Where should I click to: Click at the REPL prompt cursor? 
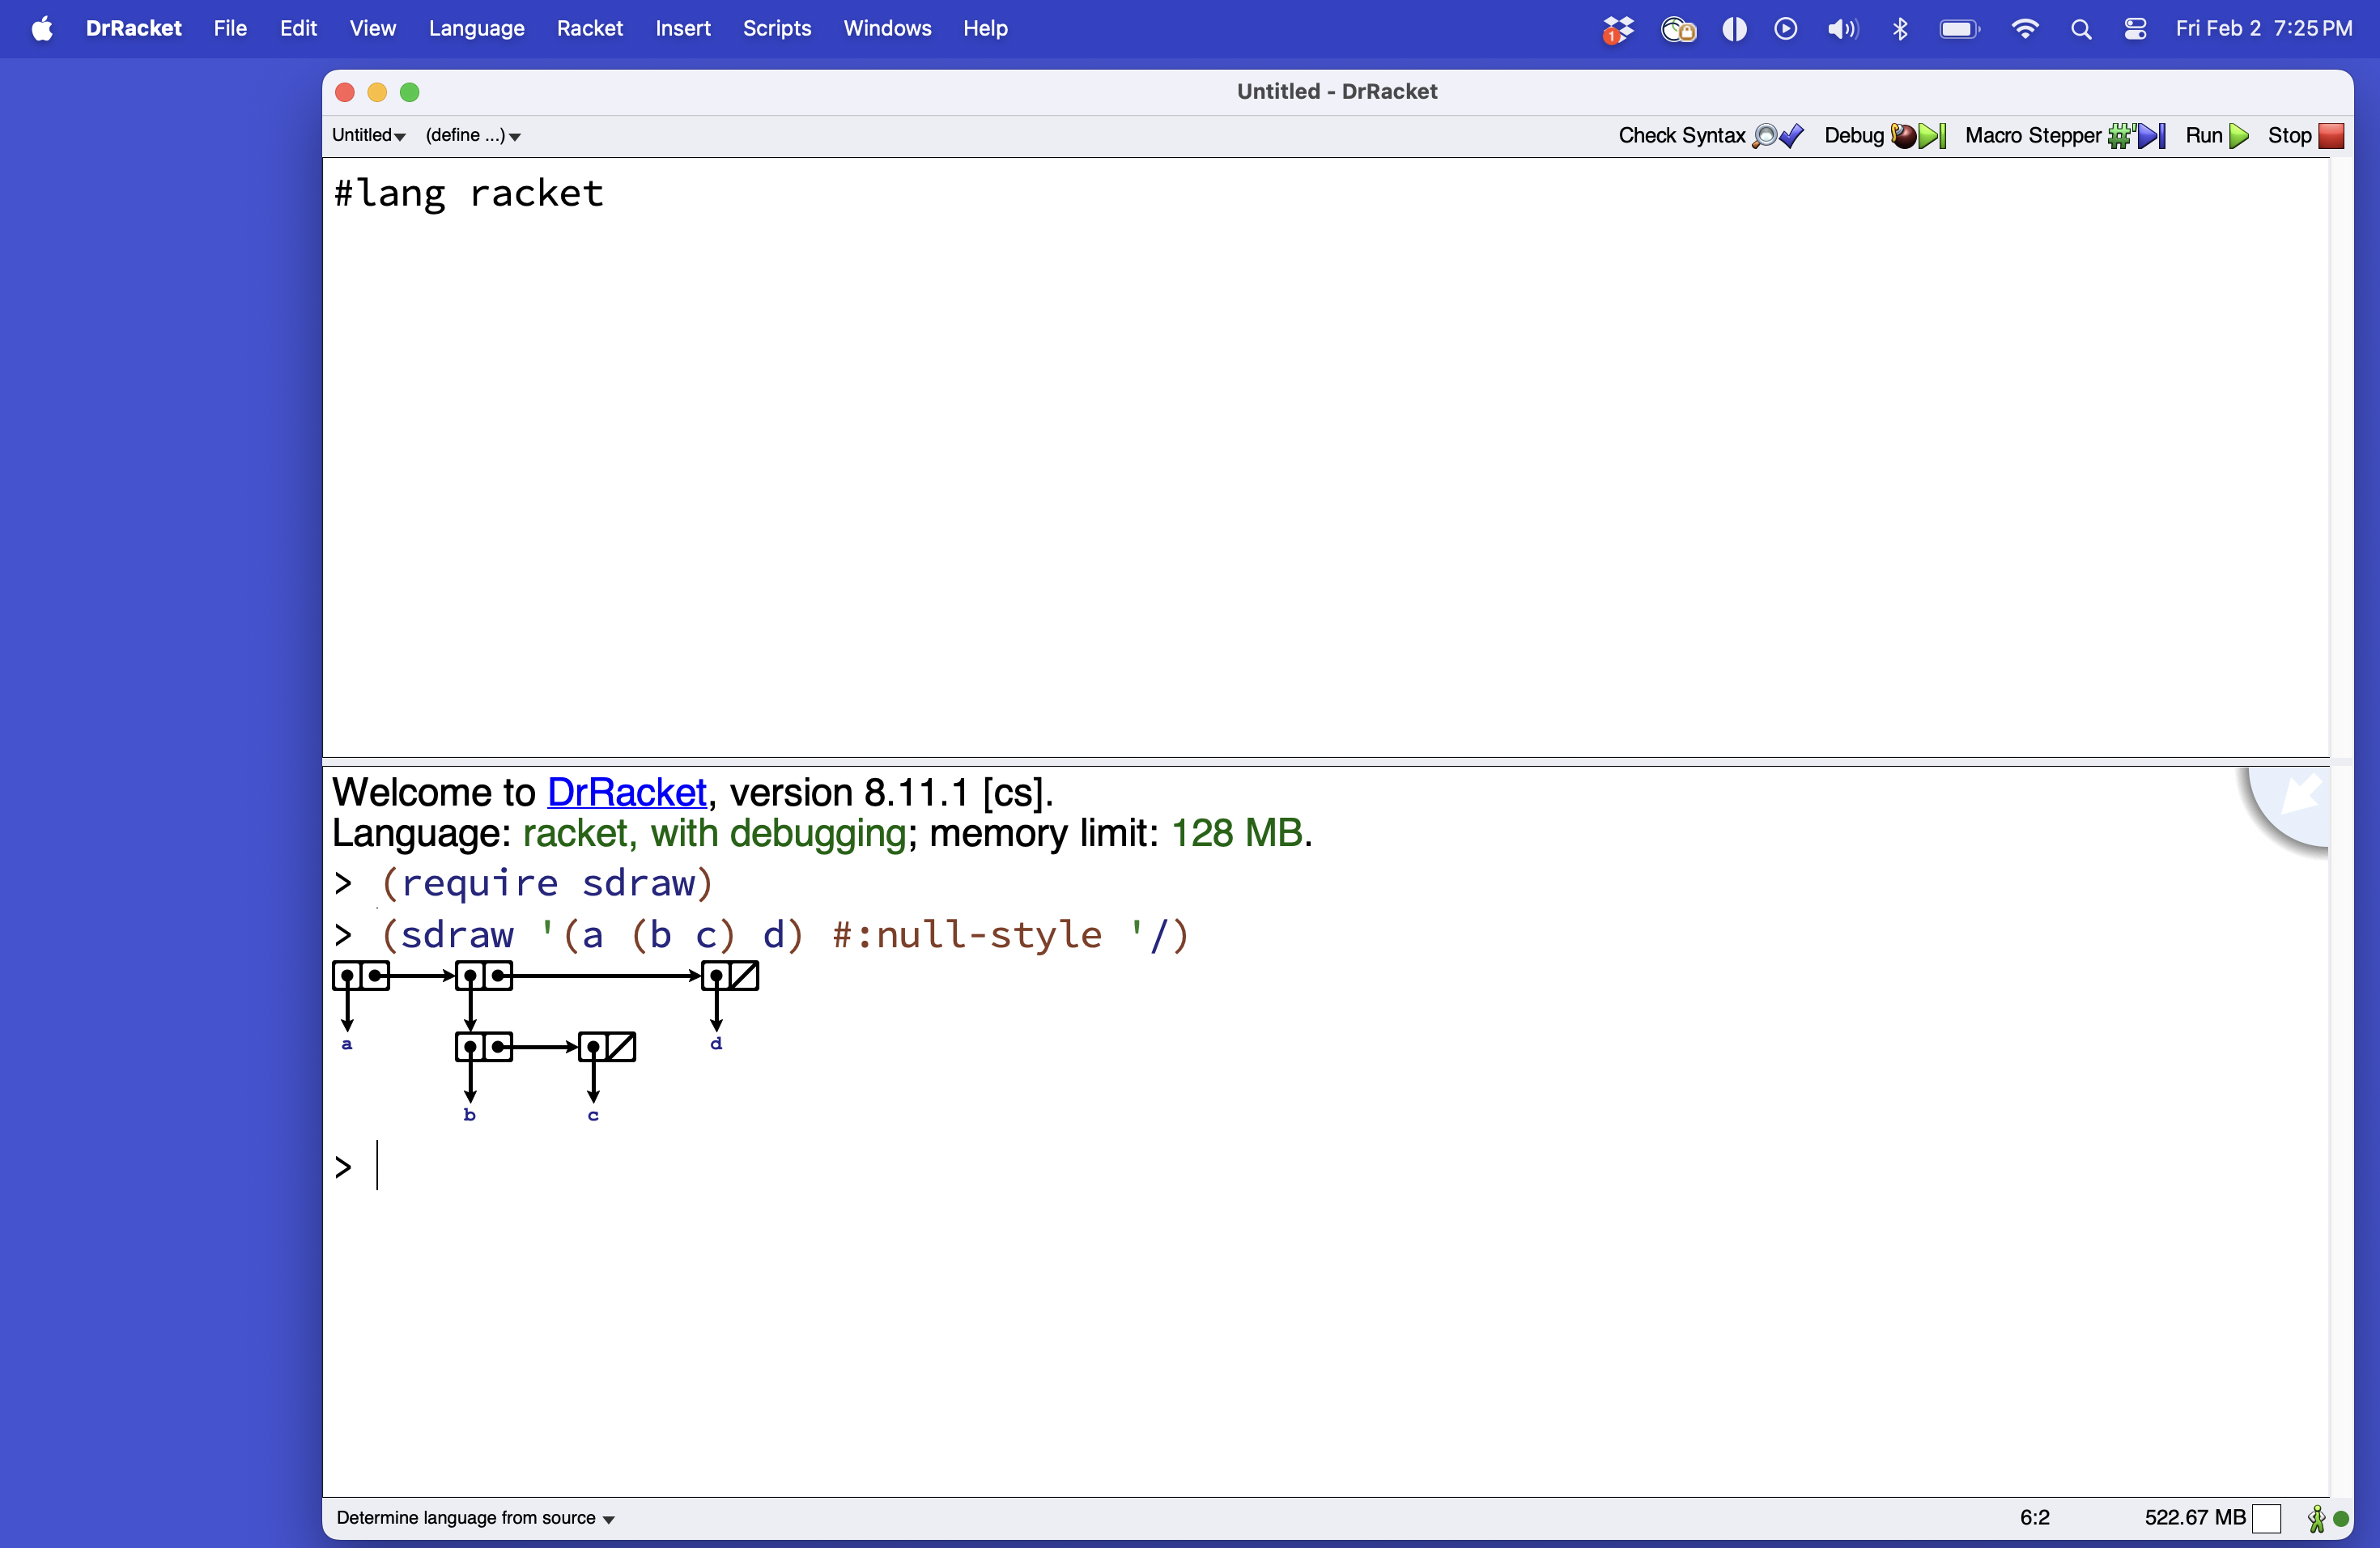pos(378,1165)
